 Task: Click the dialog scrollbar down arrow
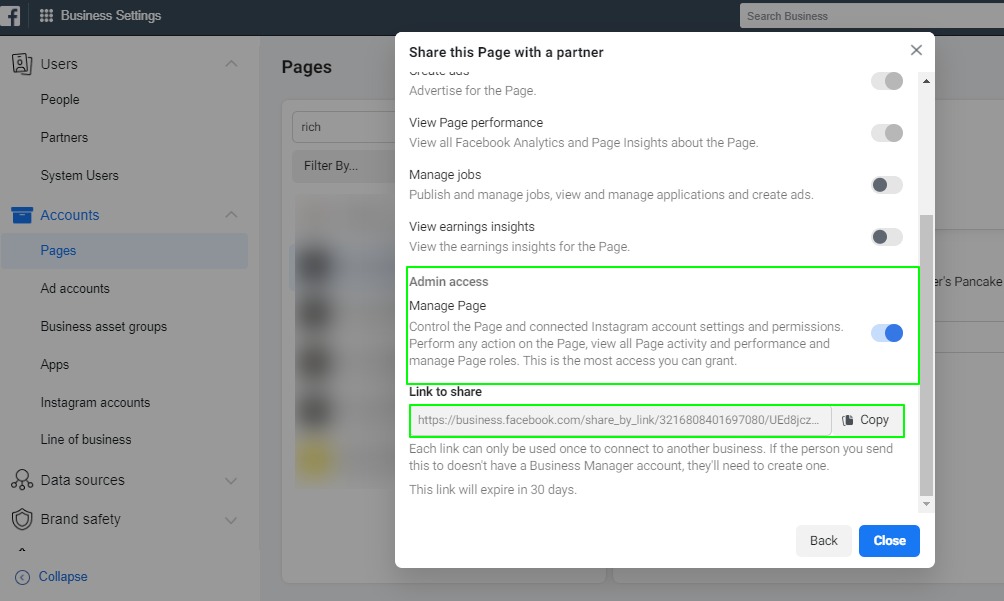click(926, 504)
